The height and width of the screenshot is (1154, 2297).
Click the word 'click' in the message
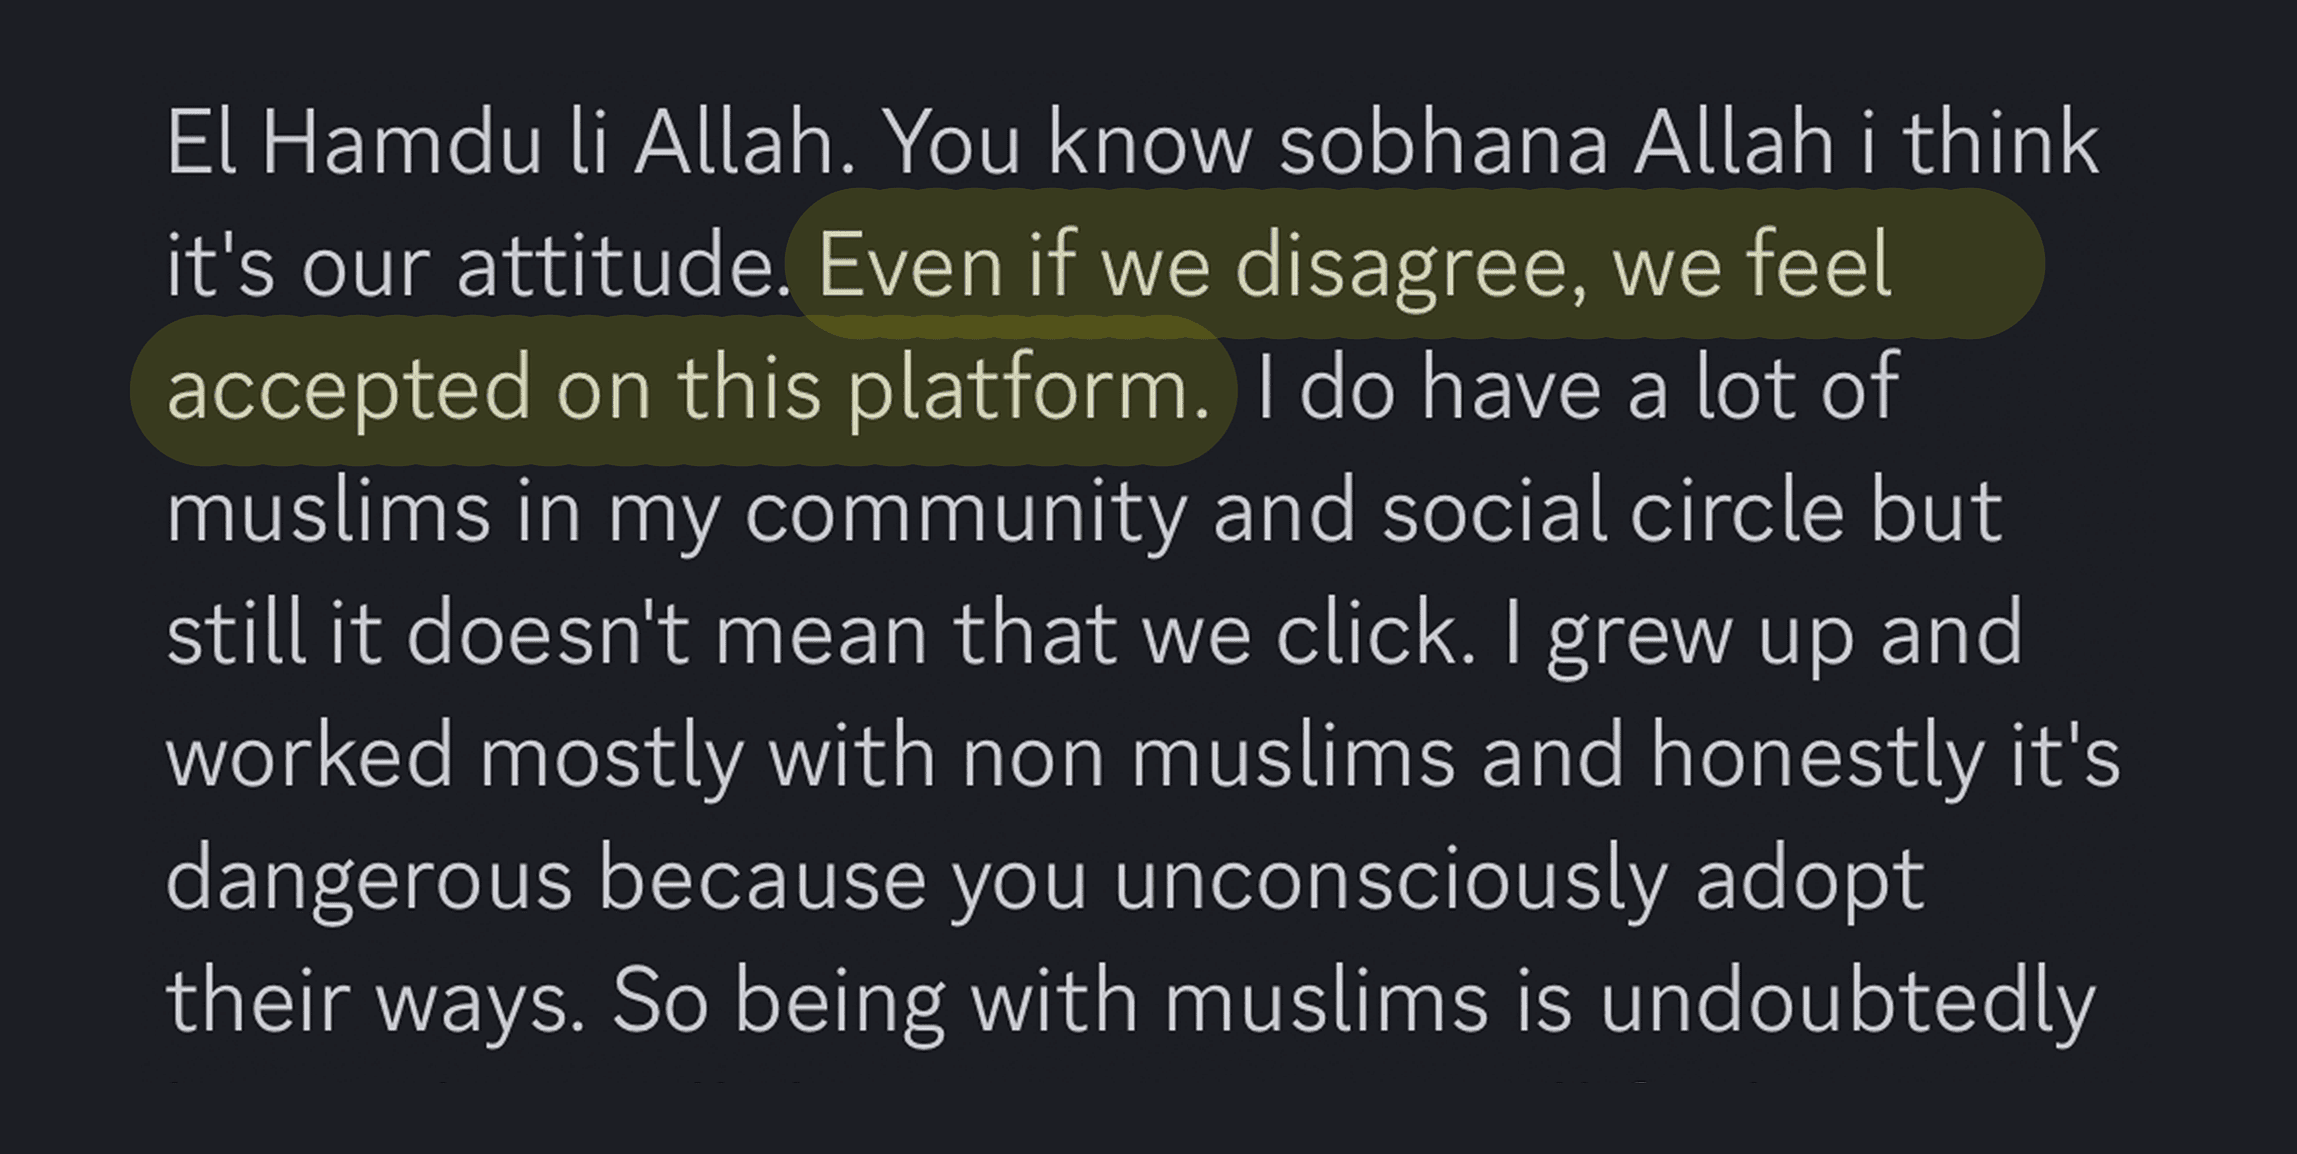[x=1375, y=633]
